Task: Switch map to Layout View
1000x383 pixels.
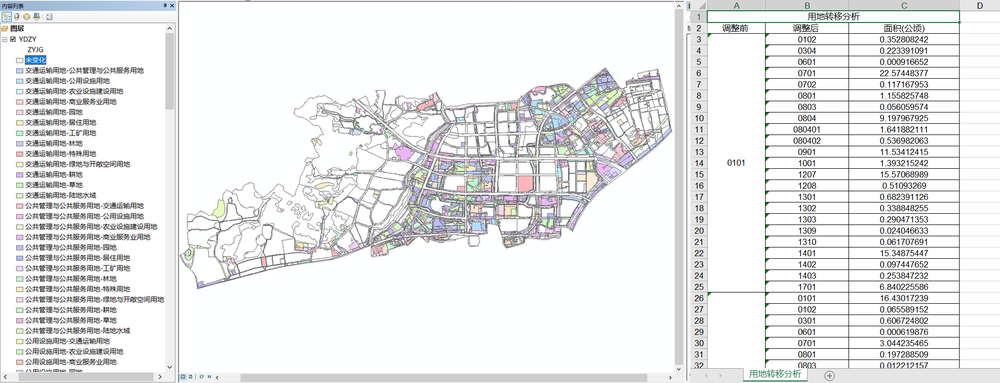Action: coord(191,377)
